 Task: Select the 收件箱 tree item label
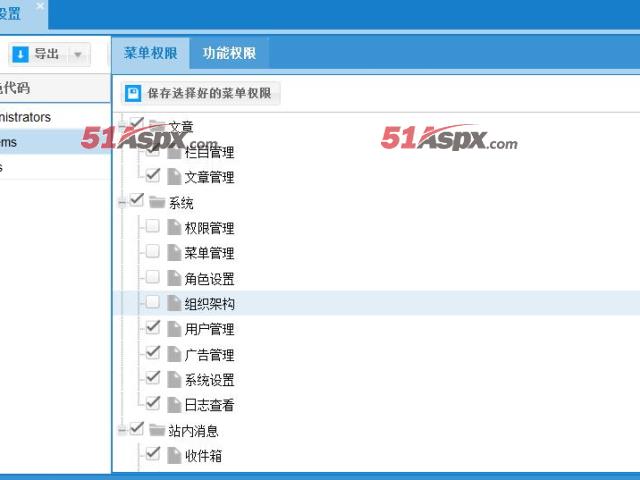click(x=203, y=456)
